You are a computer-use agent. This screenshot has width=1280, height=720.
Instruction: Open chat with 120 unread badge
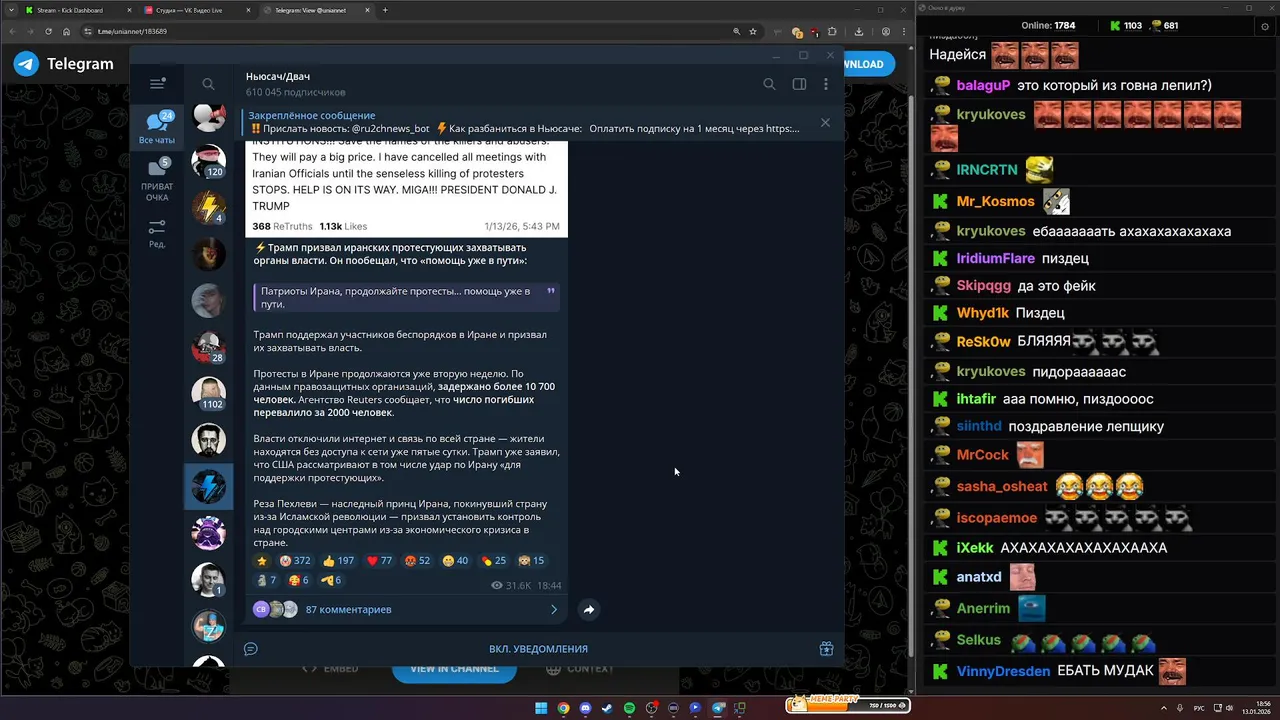(x=209, y=162)
